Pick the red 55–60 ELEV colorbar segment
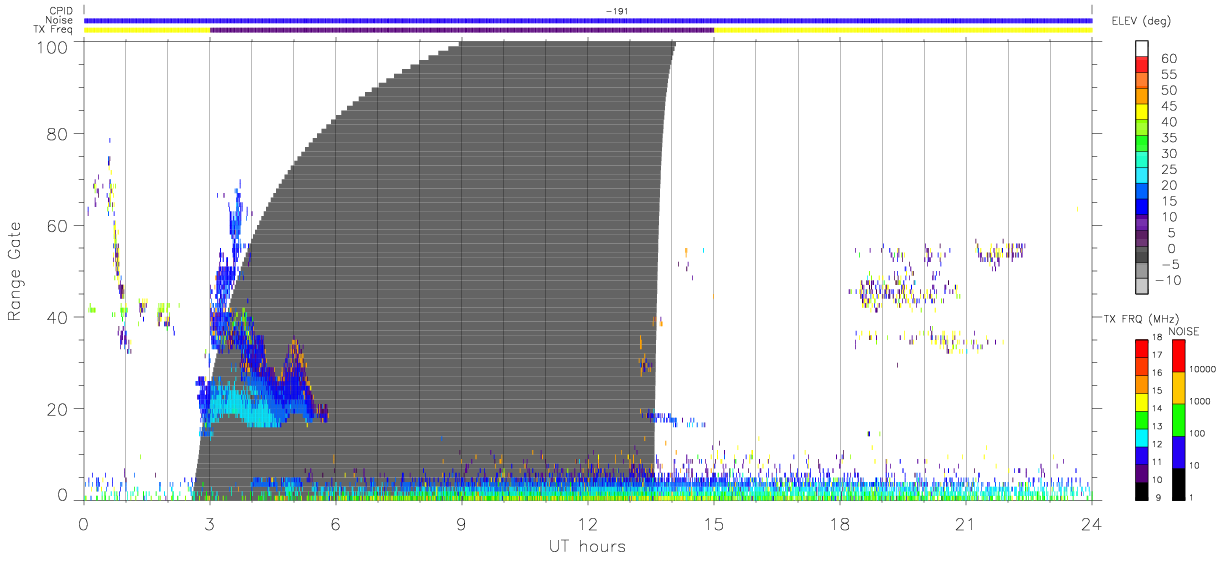 (1142, 66)
